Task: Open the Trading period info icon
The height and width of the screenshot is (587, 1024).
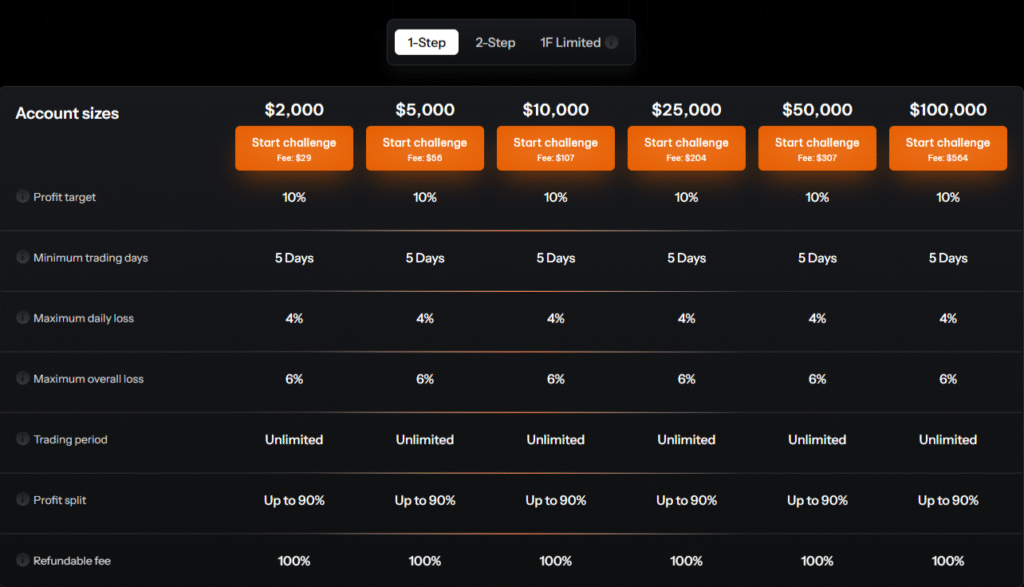Action: pos(22,440)
